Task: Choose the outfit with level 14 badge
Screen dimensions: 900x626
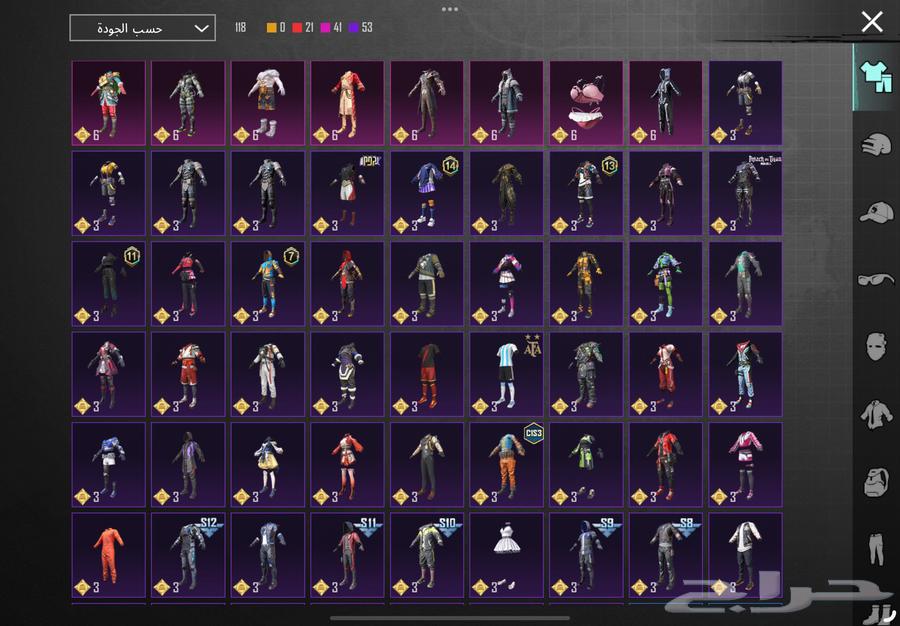Action: click(427, 193)
